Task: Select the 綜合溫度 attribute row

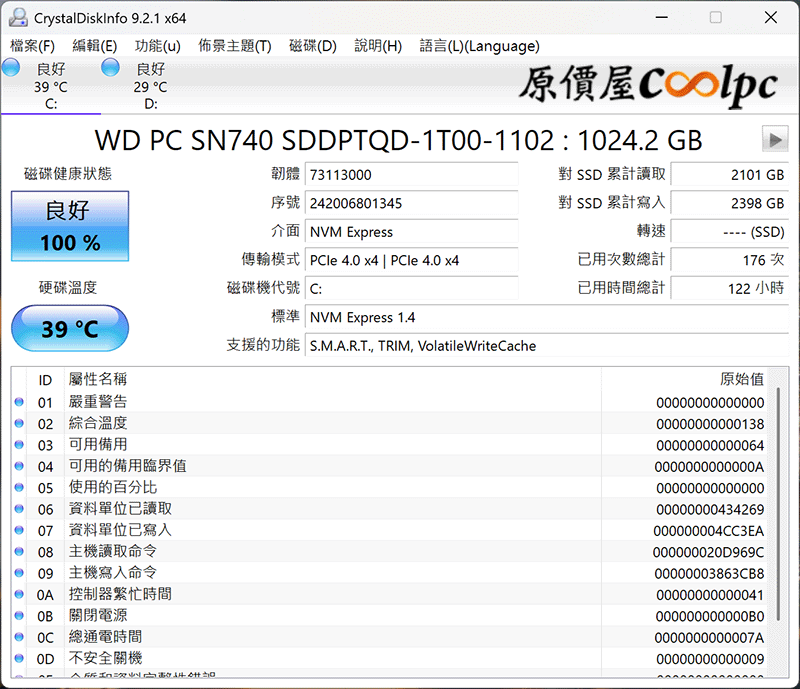Action: pyautogui.click(x=390, y=424)
